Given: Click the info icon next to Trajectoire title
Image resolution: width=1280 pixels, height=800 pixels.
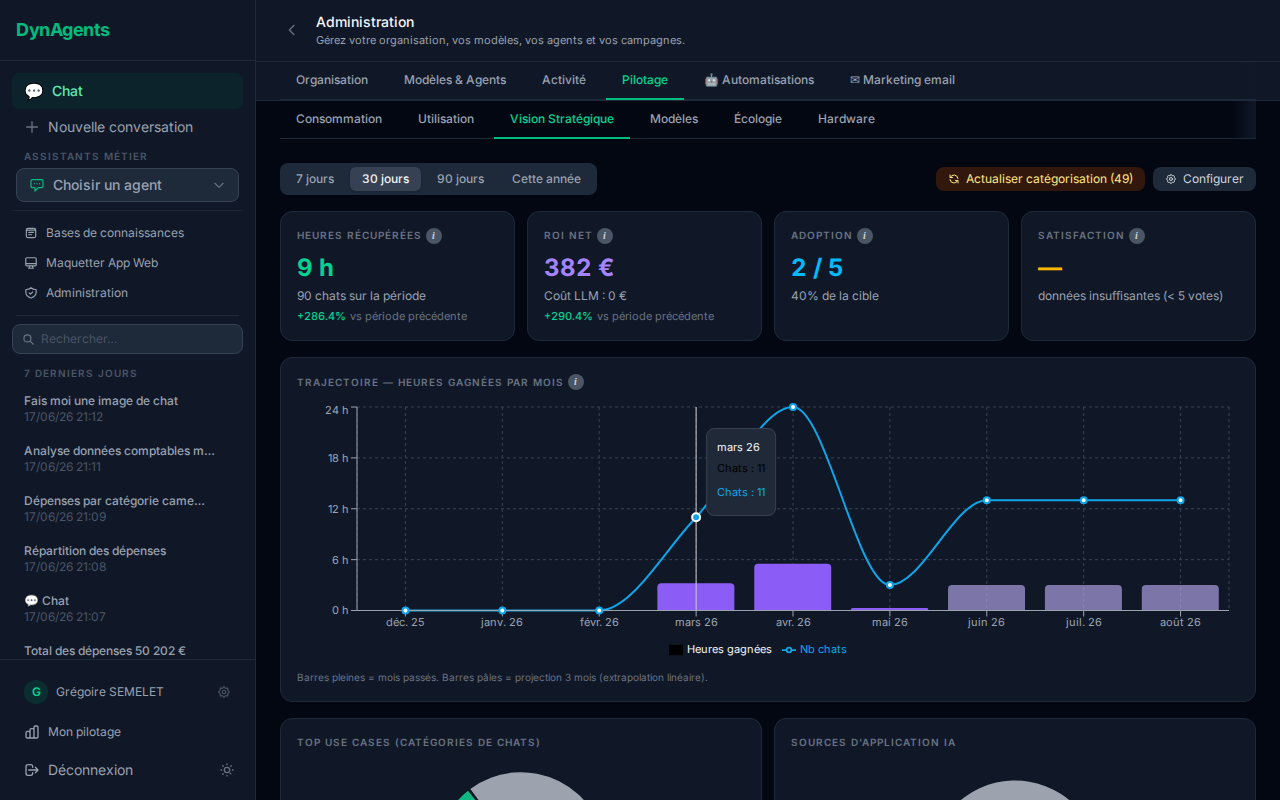Looking at the screenshot, I should point(576,382).
